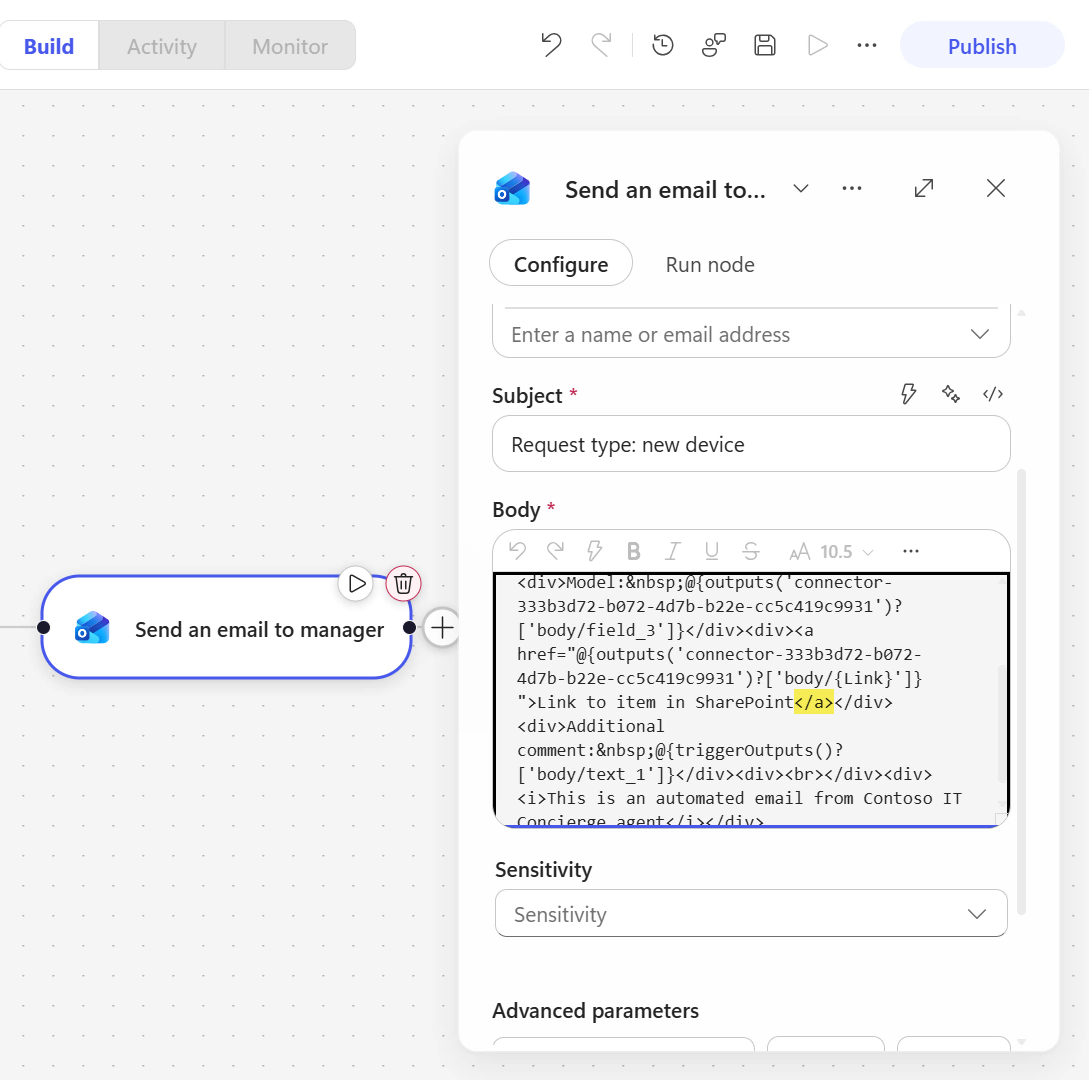1089x1080 pixels.
Task: Undo the last flow change
Action: 551,45
